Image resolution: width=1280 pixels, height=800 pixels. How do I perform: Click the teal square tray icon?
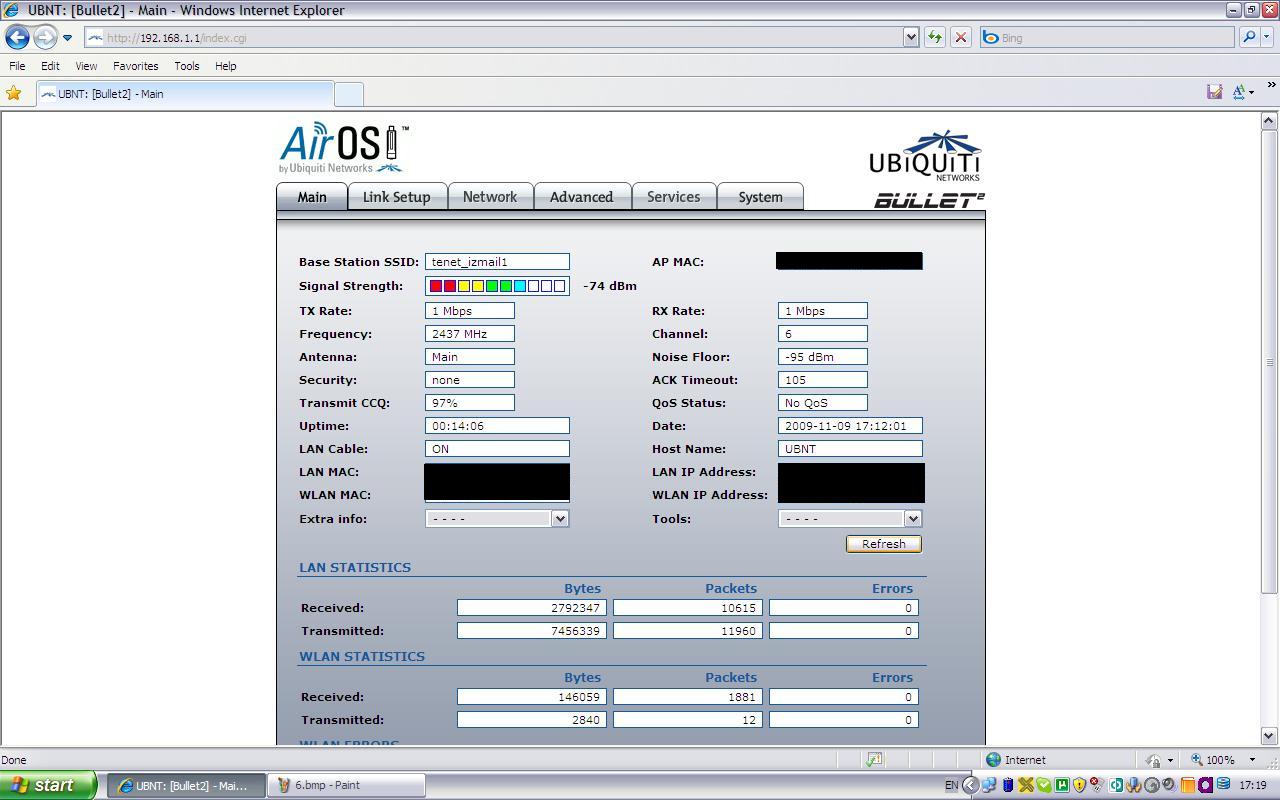[x=1116, y=785]
